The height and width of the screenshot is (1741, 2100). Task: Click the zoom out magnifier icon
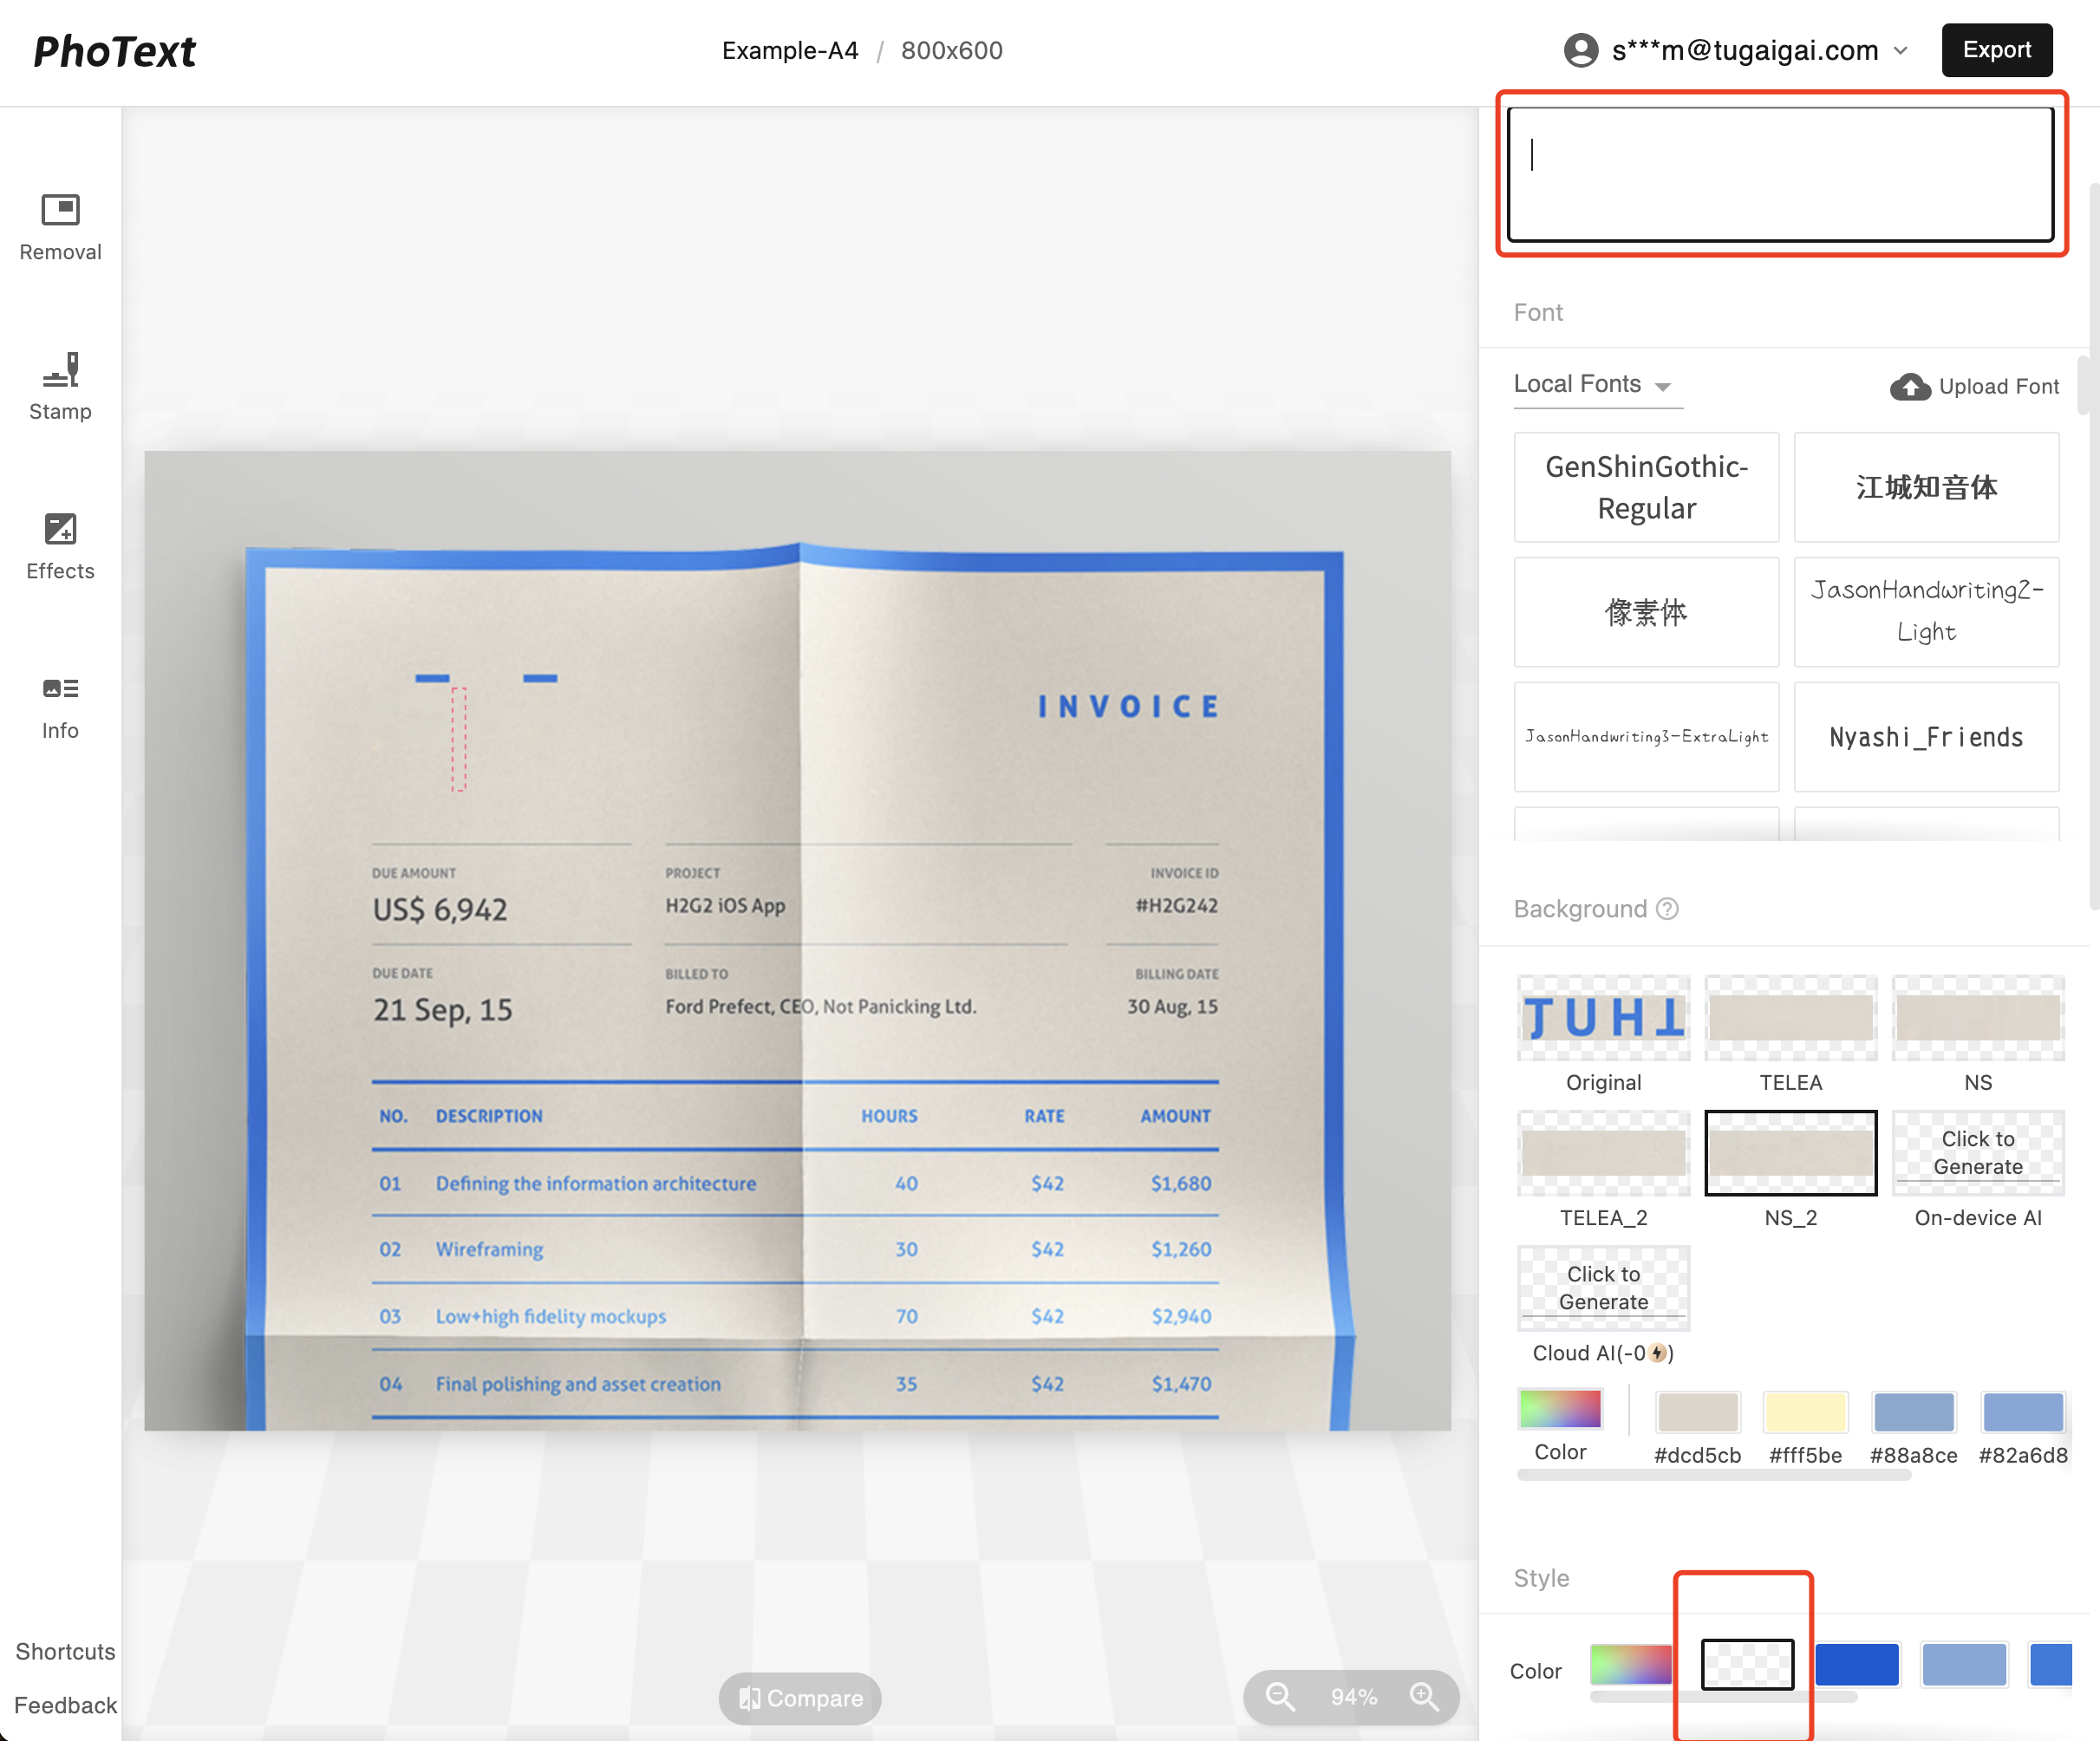(x=1279, y=1697)
